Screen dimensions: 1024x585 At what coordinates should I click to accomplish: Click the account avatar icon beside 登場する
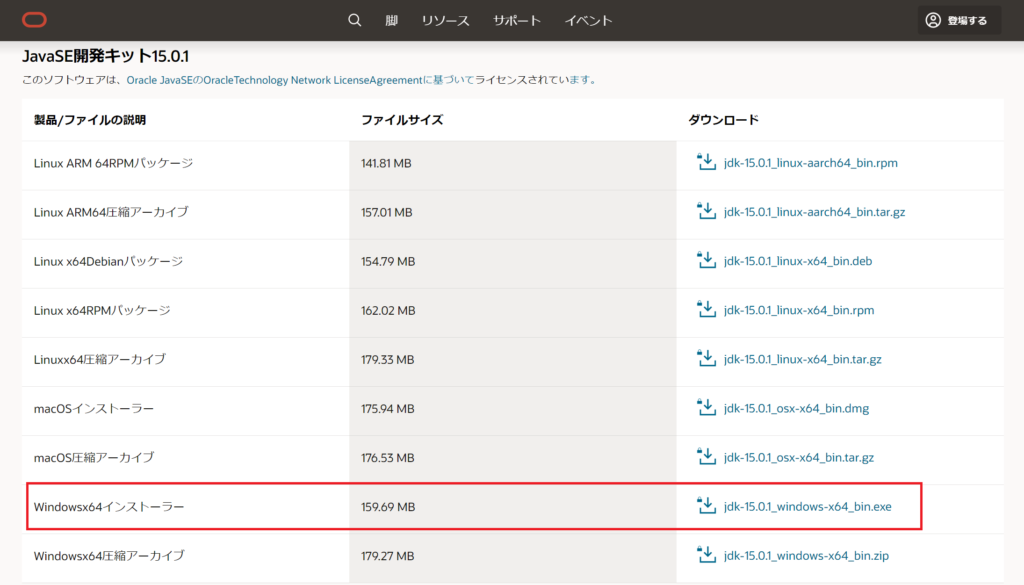point(933,20)
